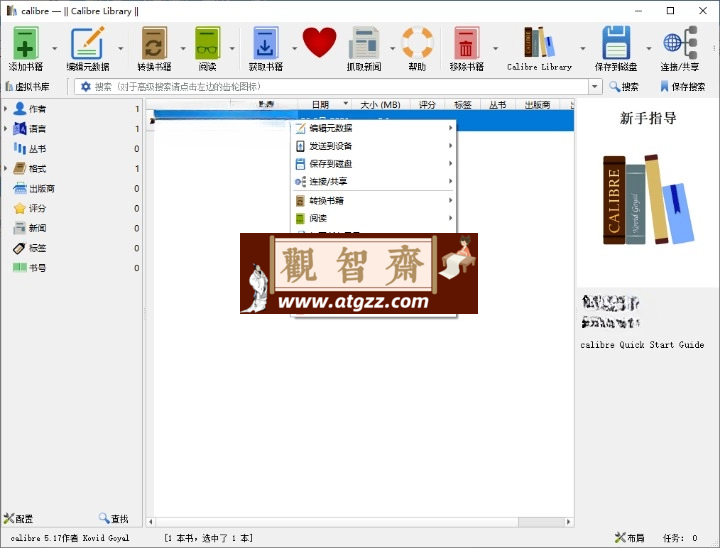Open Convert books dropdown arrow

click(x=183, y=48)
